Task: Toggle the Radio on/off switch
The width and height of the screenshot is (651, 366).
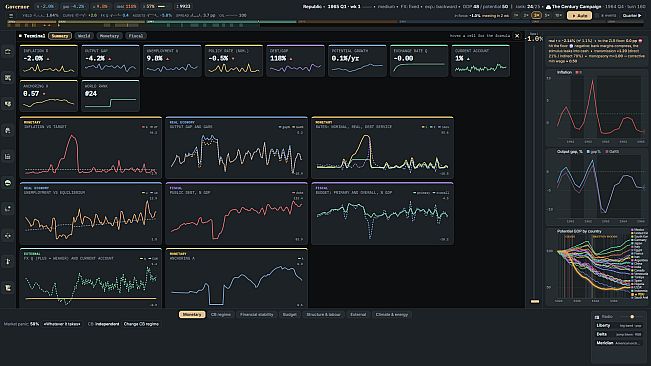Action: [x=631, y=317]
